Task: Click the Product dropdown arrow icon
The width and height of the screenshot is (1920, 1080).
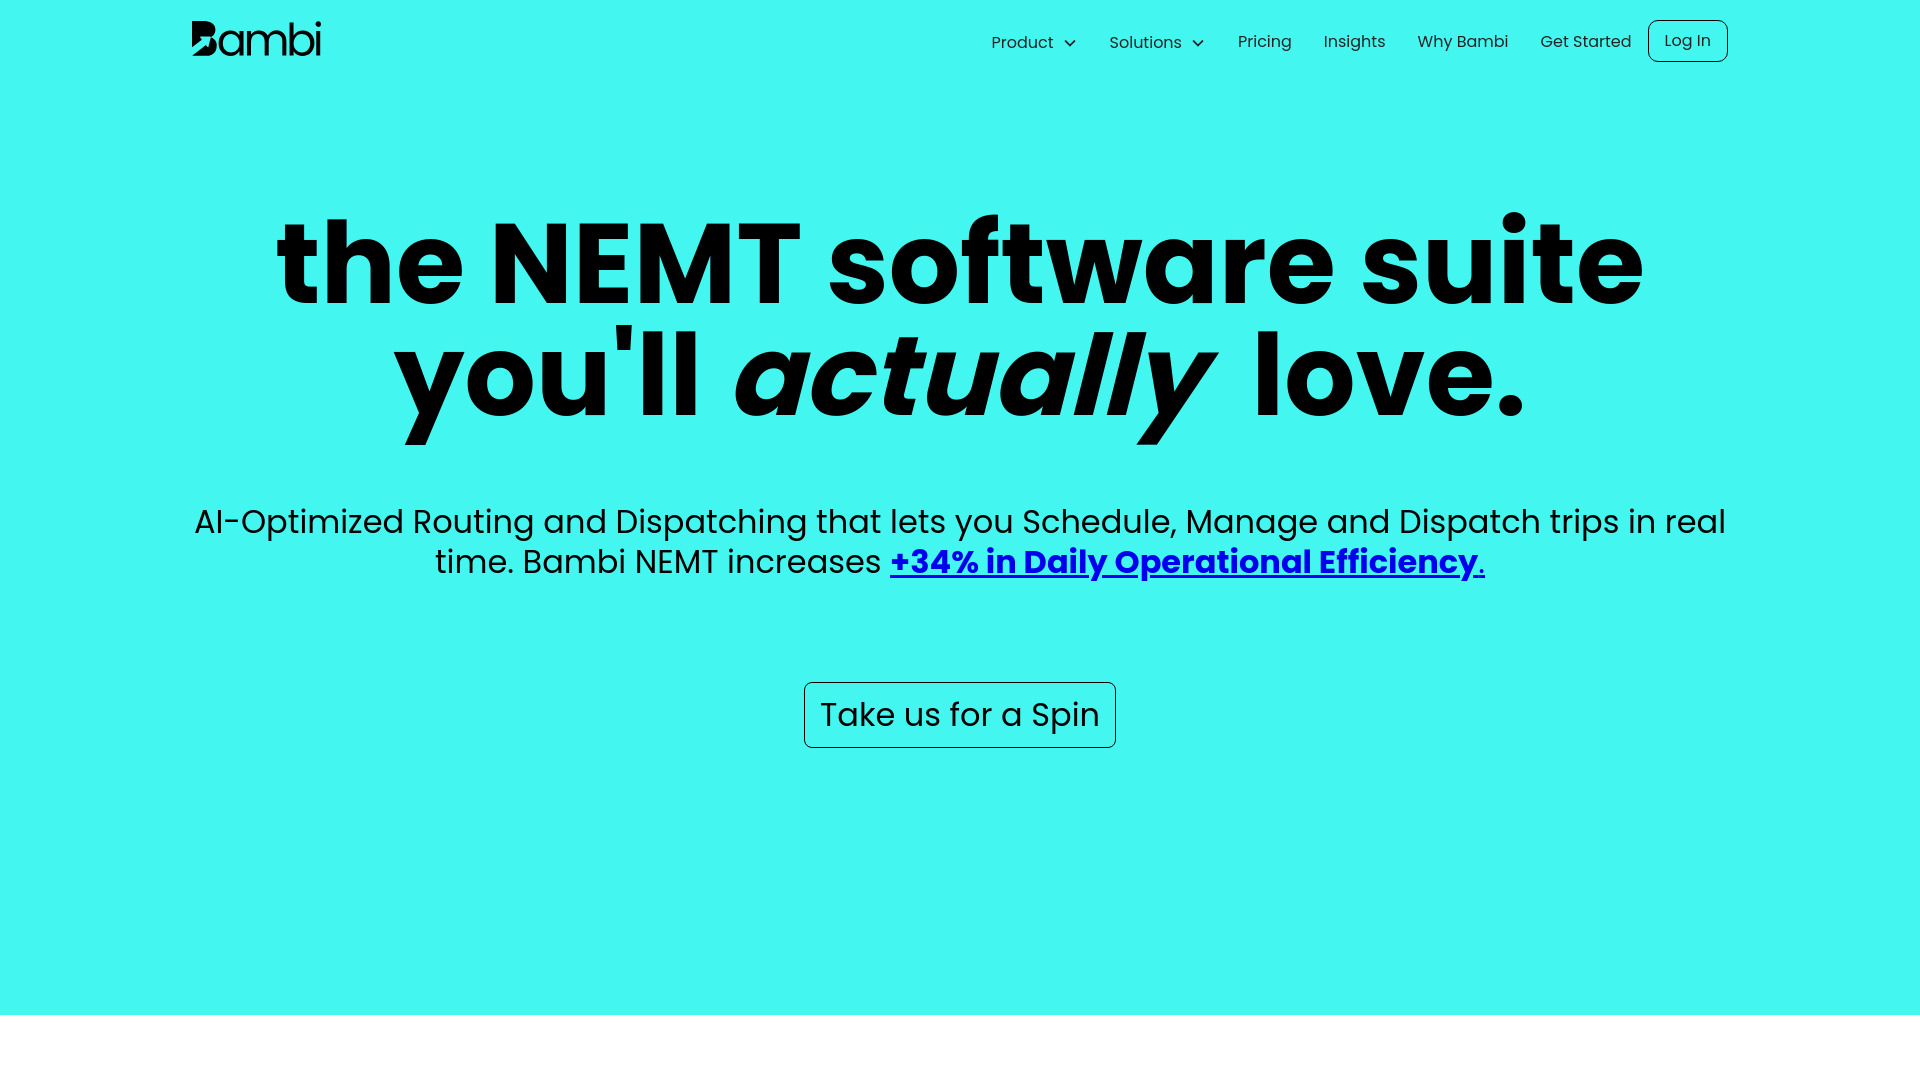Action: tap(1069, 42)
